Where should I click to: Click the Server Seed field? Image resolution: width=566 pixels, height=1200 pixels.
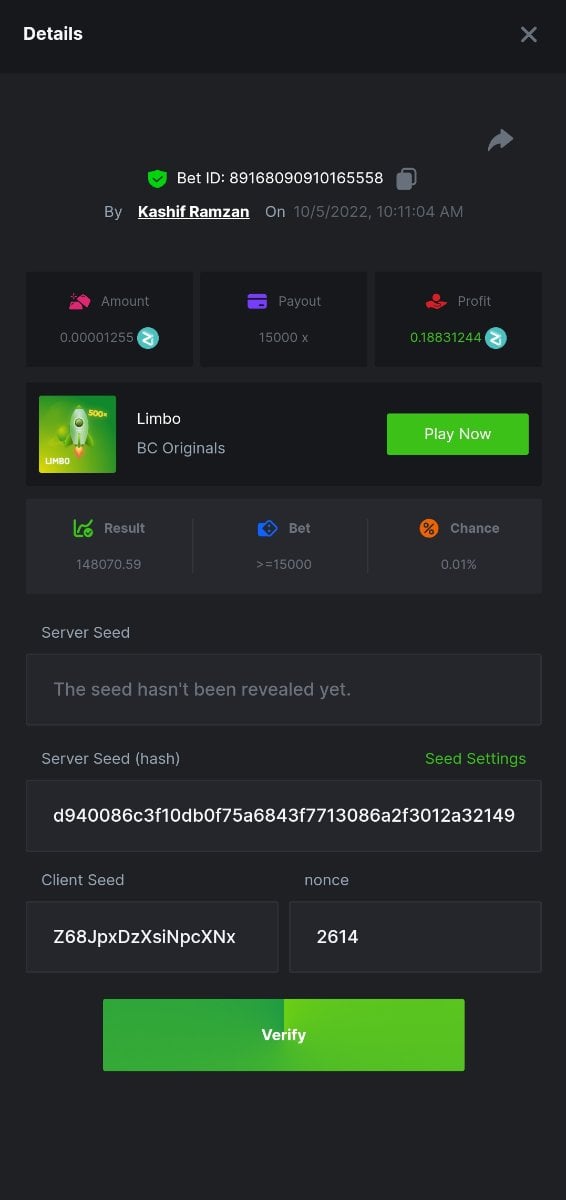pyautogui.click(x=283, y=689)
